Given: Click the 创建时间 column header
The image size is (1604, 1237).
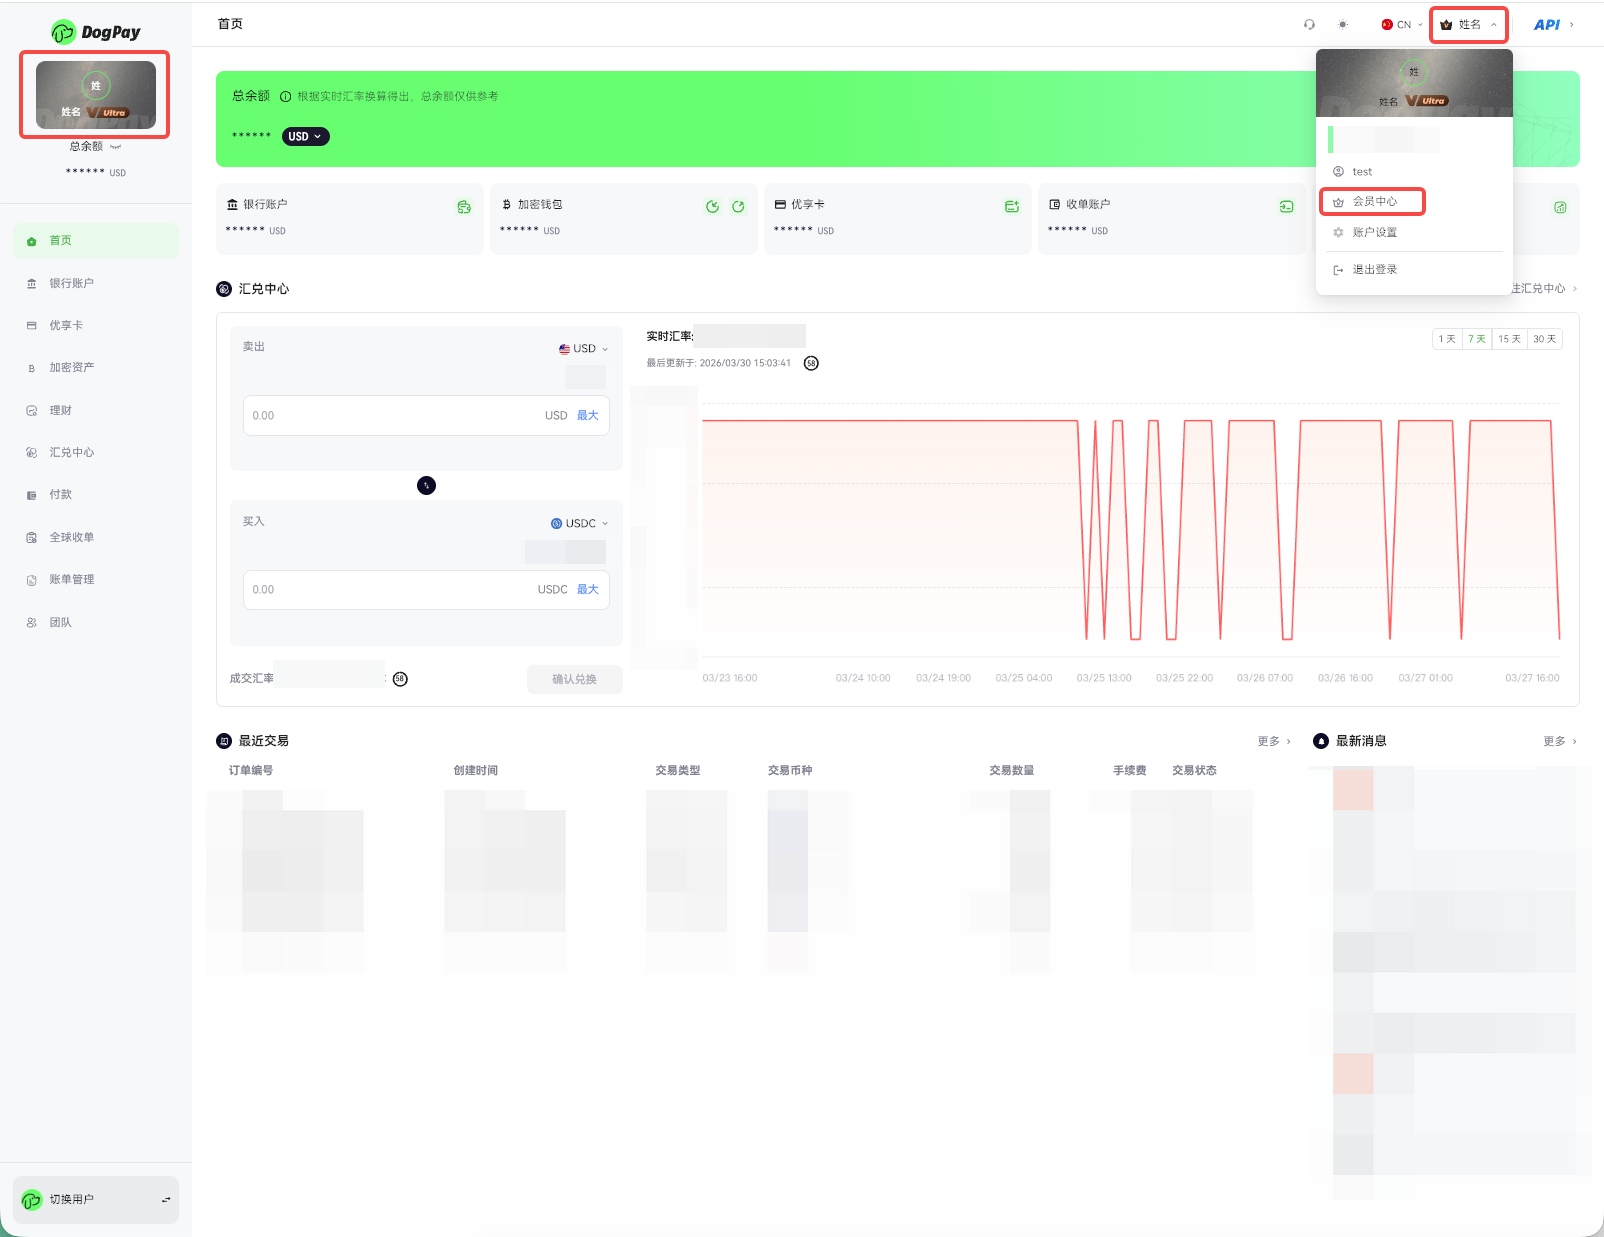Looking at the screenshot, I should (476, 771).
